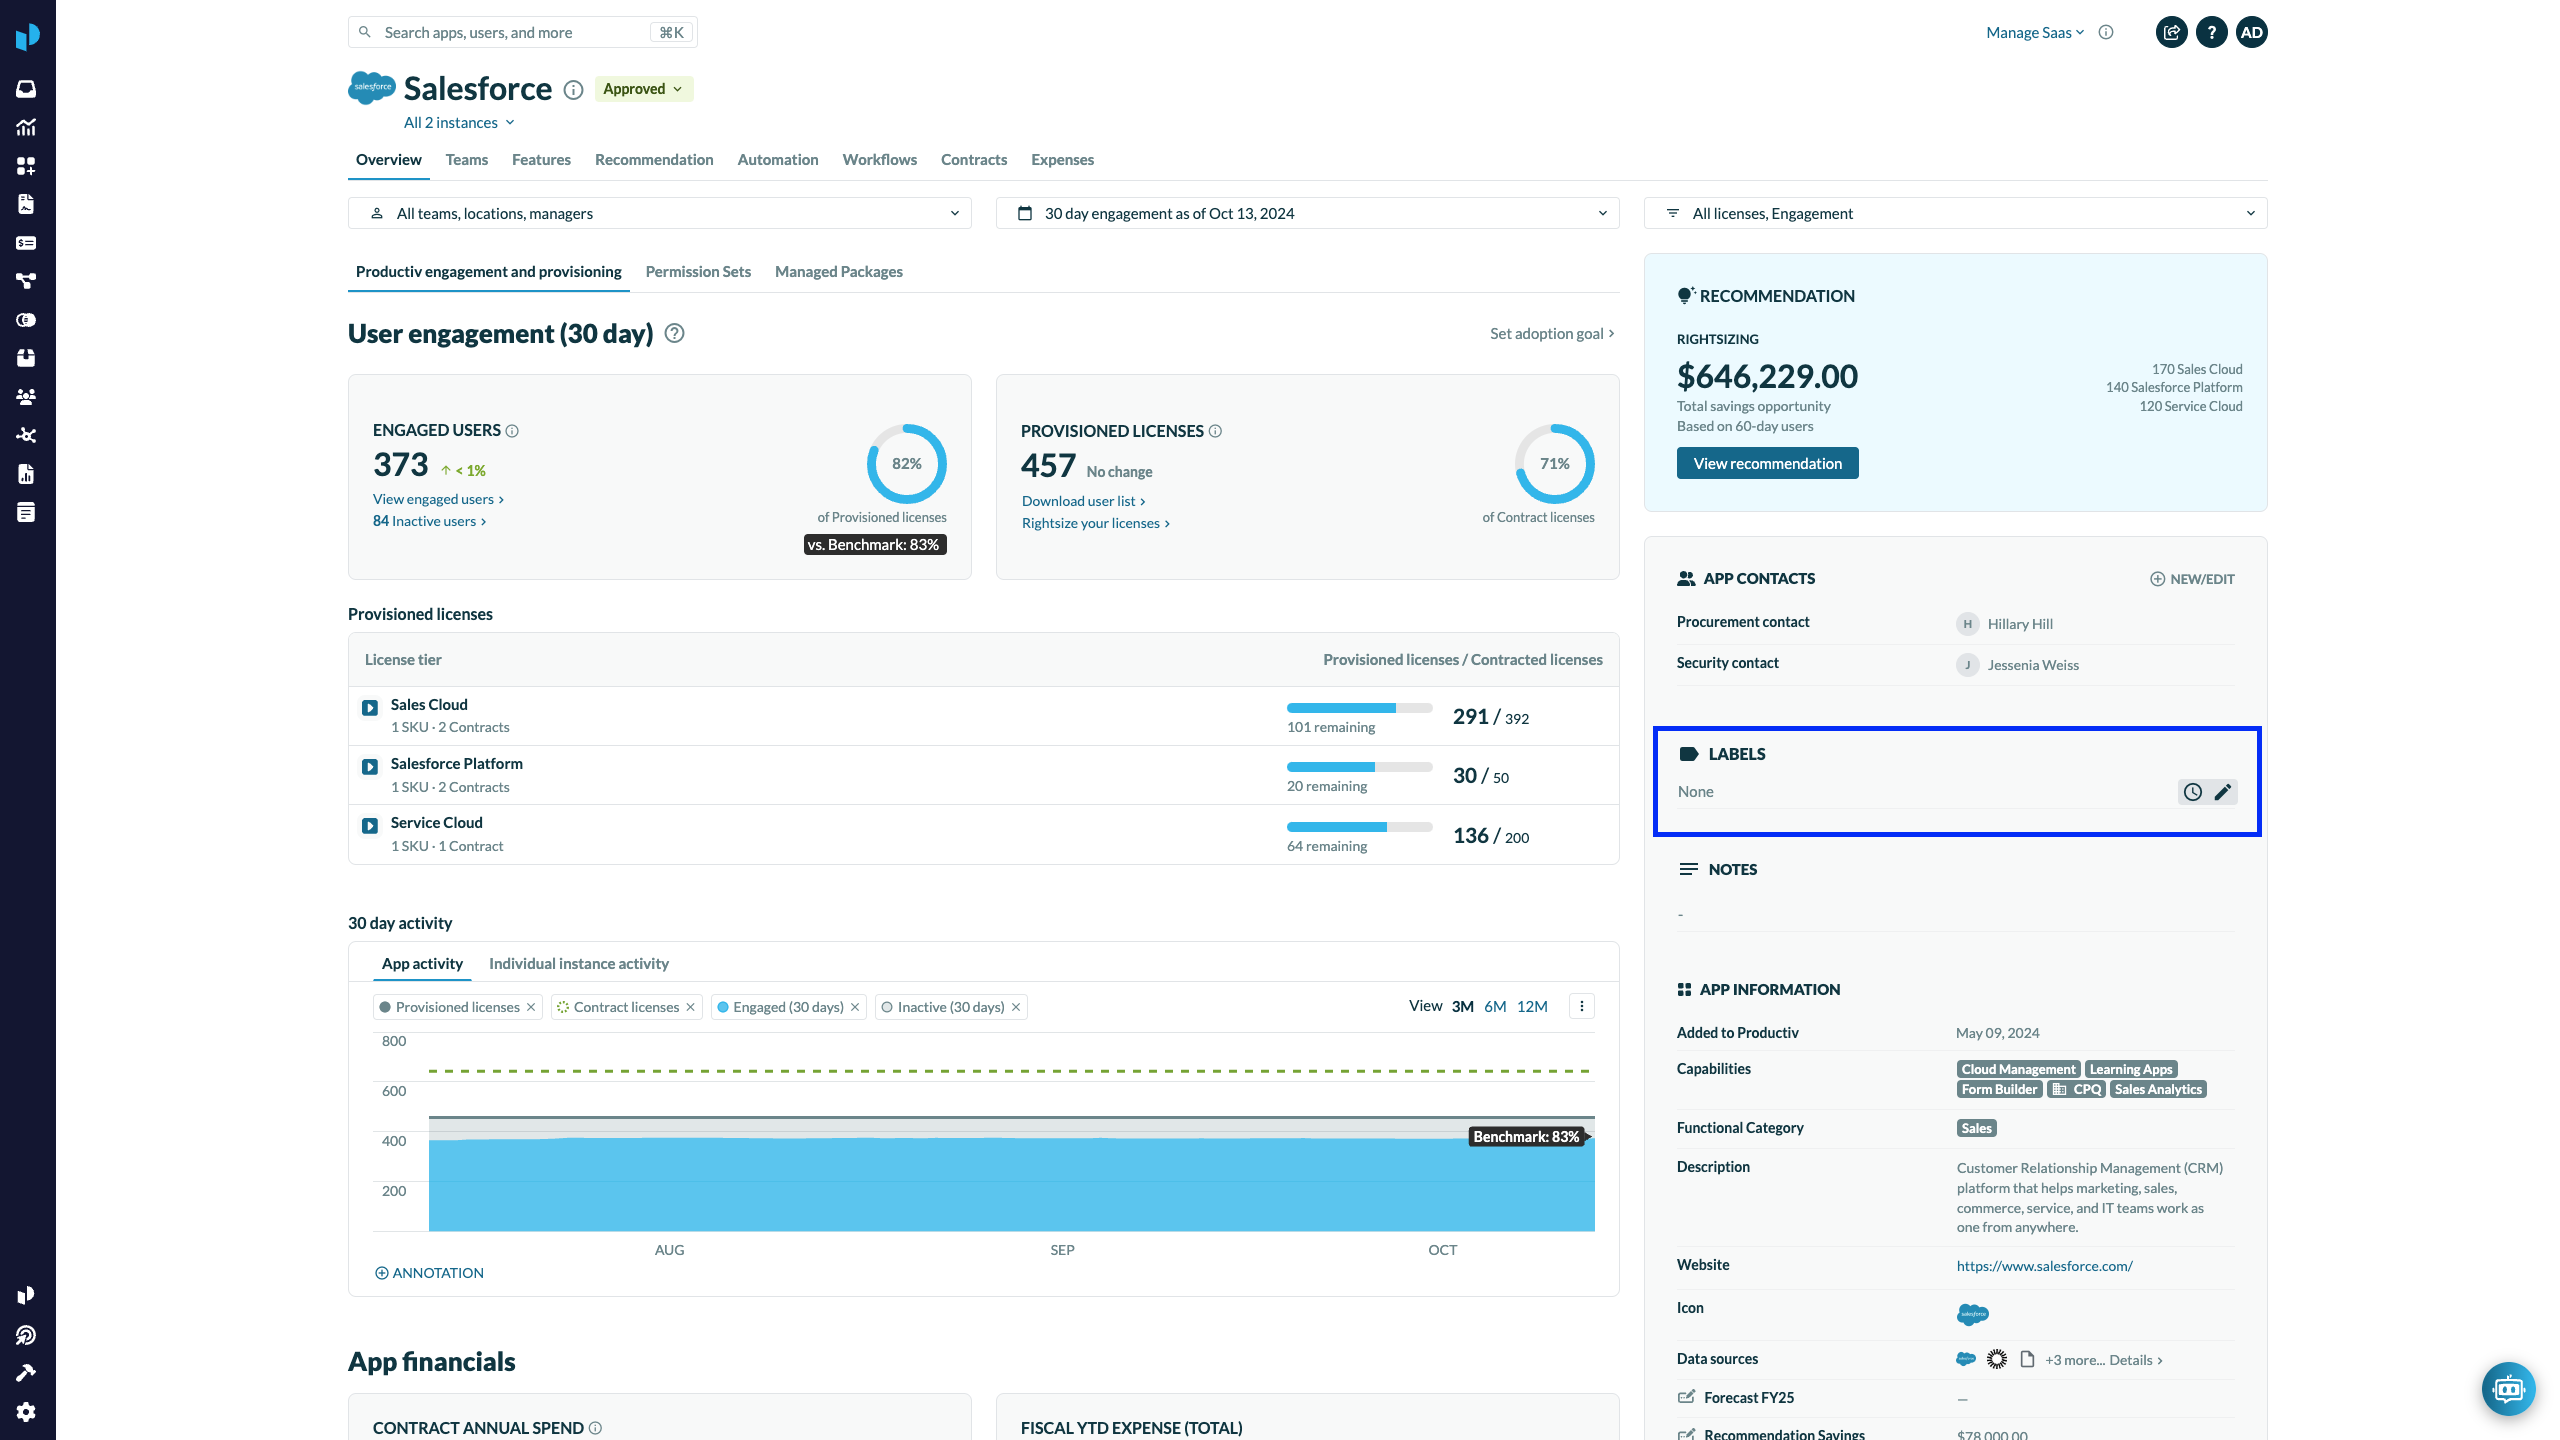This screenshot has height=1440, width=2560.
Task: Remove Contract licenses chart filter
Action: (690, 1007)
